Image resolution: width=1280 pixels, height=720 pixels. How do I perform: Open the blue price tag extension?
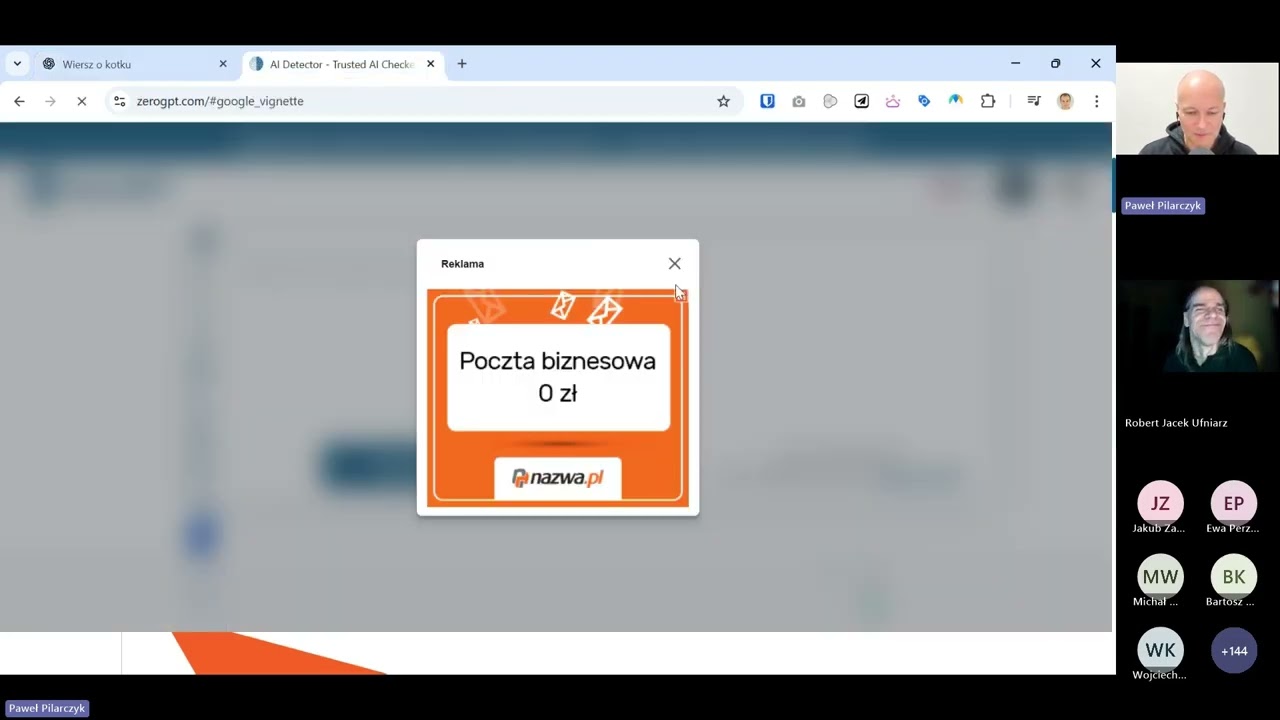click(x=924, y=101)
